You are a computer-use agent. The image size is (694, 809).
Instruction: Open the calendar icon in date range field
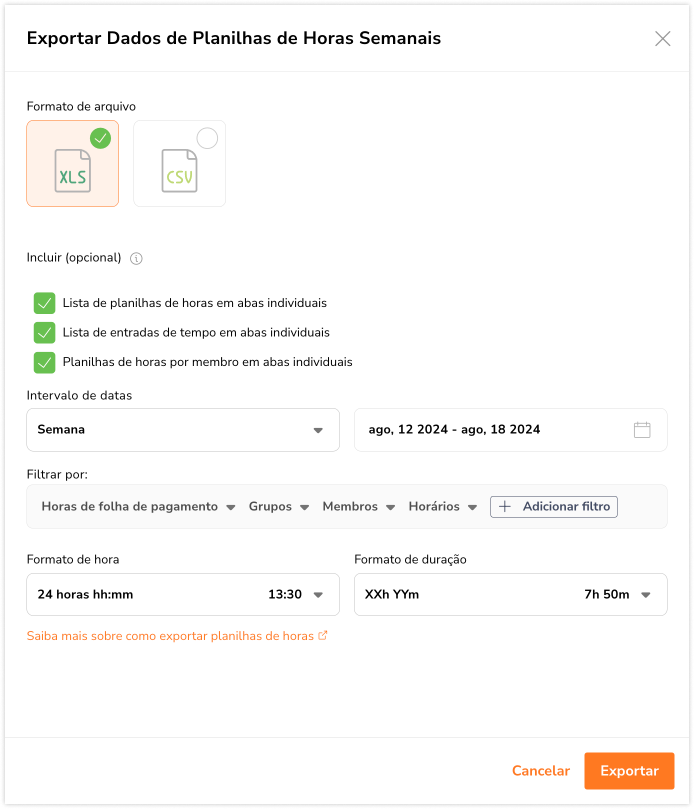click(x=642, y=430)
